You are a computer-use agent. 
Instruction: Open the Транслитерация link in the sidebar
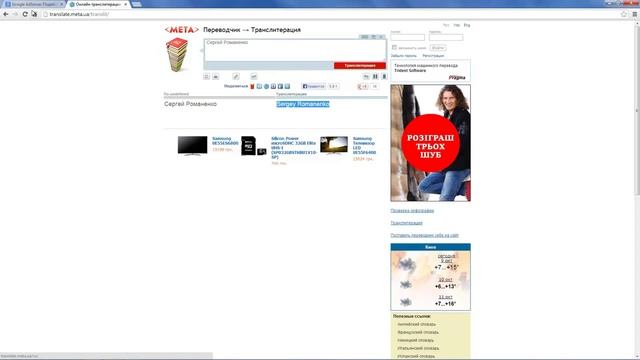tap(406, 223)
